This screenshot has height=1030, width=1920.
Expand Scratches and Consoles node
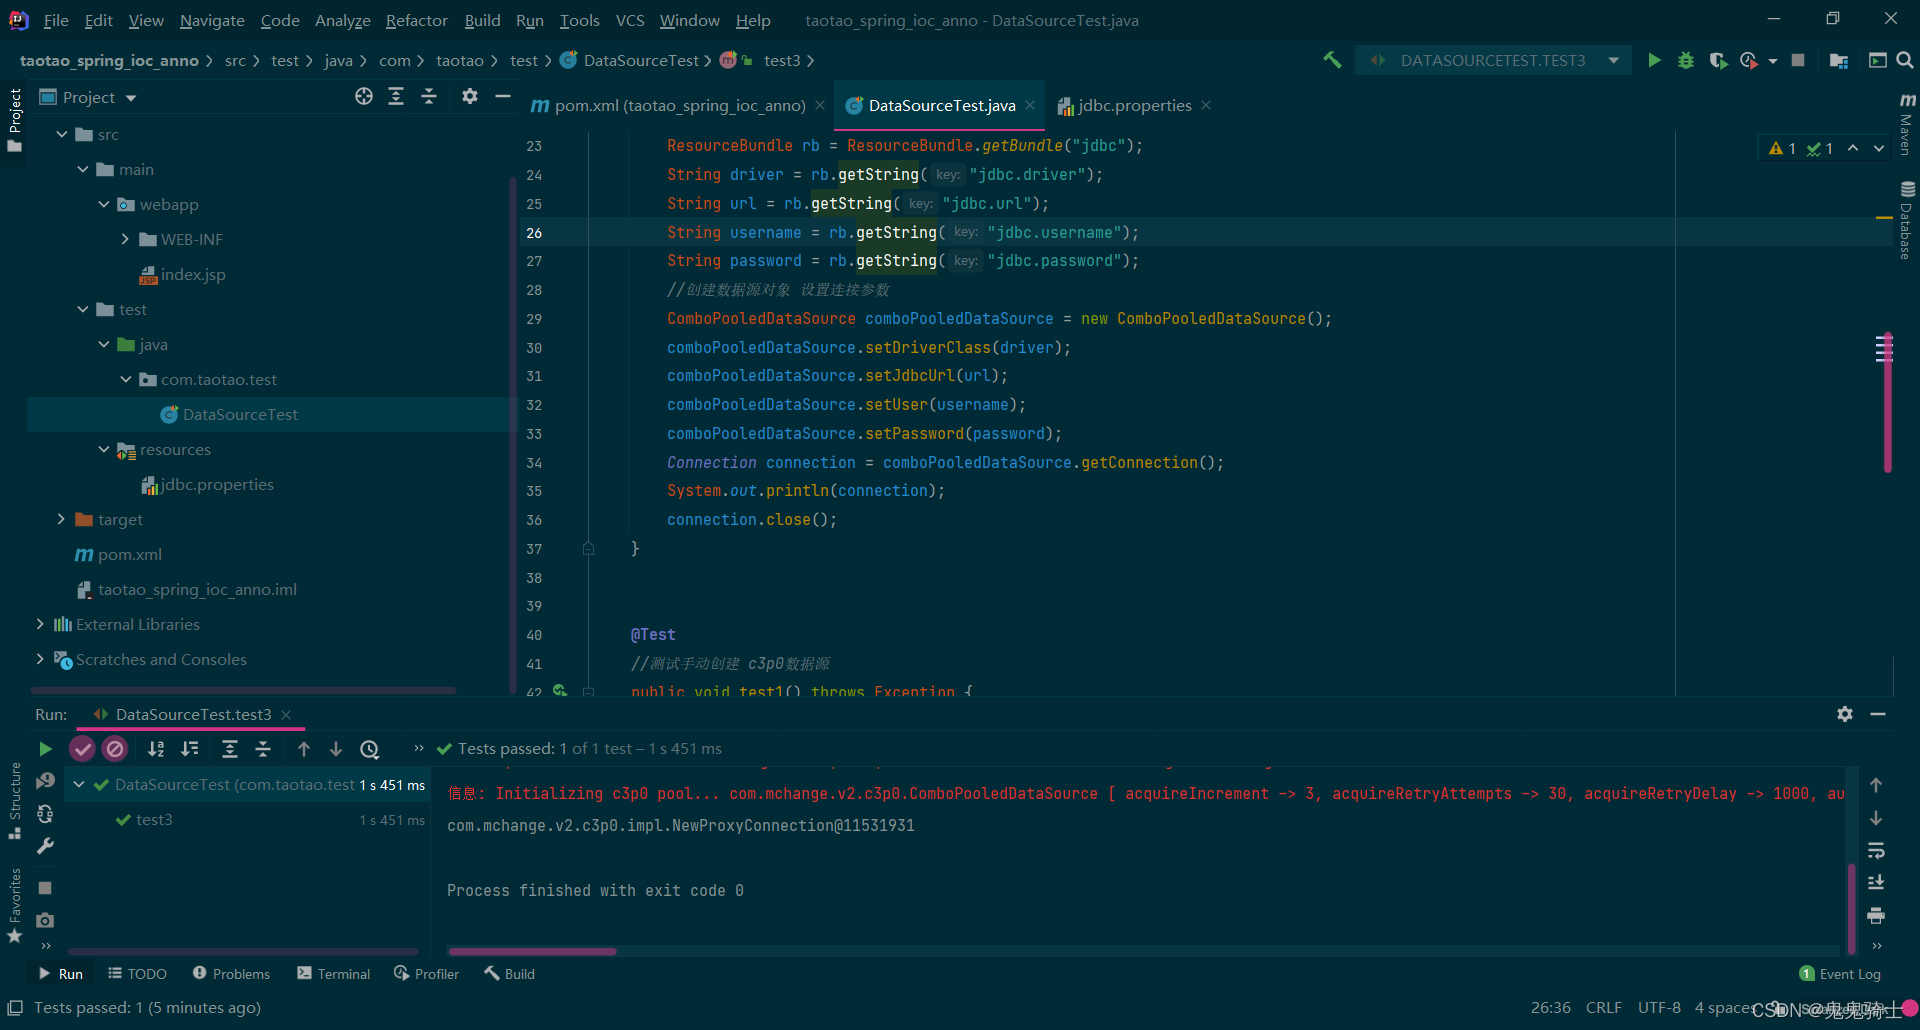coord(40,659)
